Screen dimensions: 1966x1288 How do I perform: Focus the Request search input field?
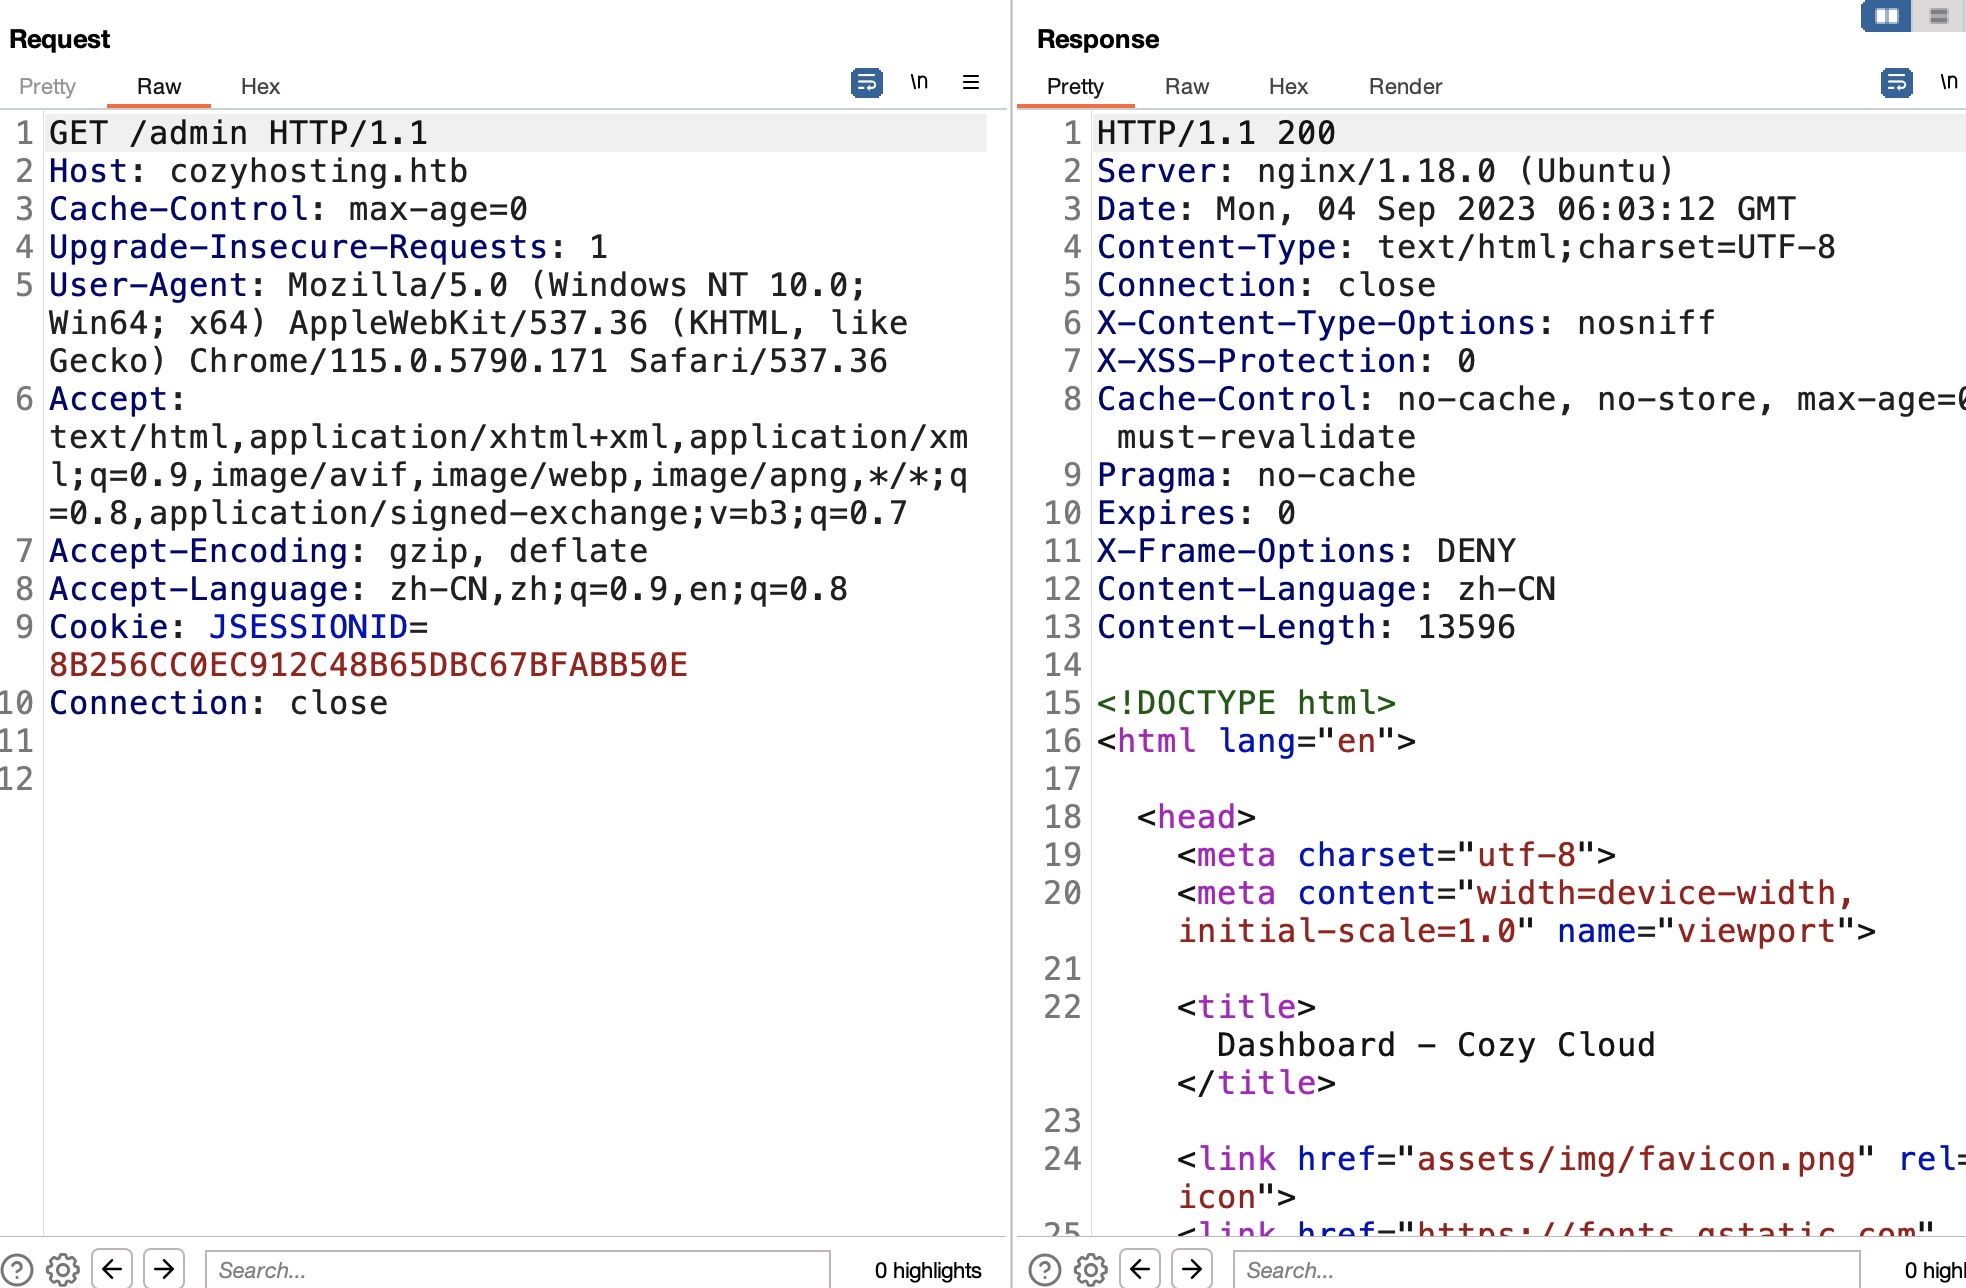pyautogui.click(x=517, y=1269)
